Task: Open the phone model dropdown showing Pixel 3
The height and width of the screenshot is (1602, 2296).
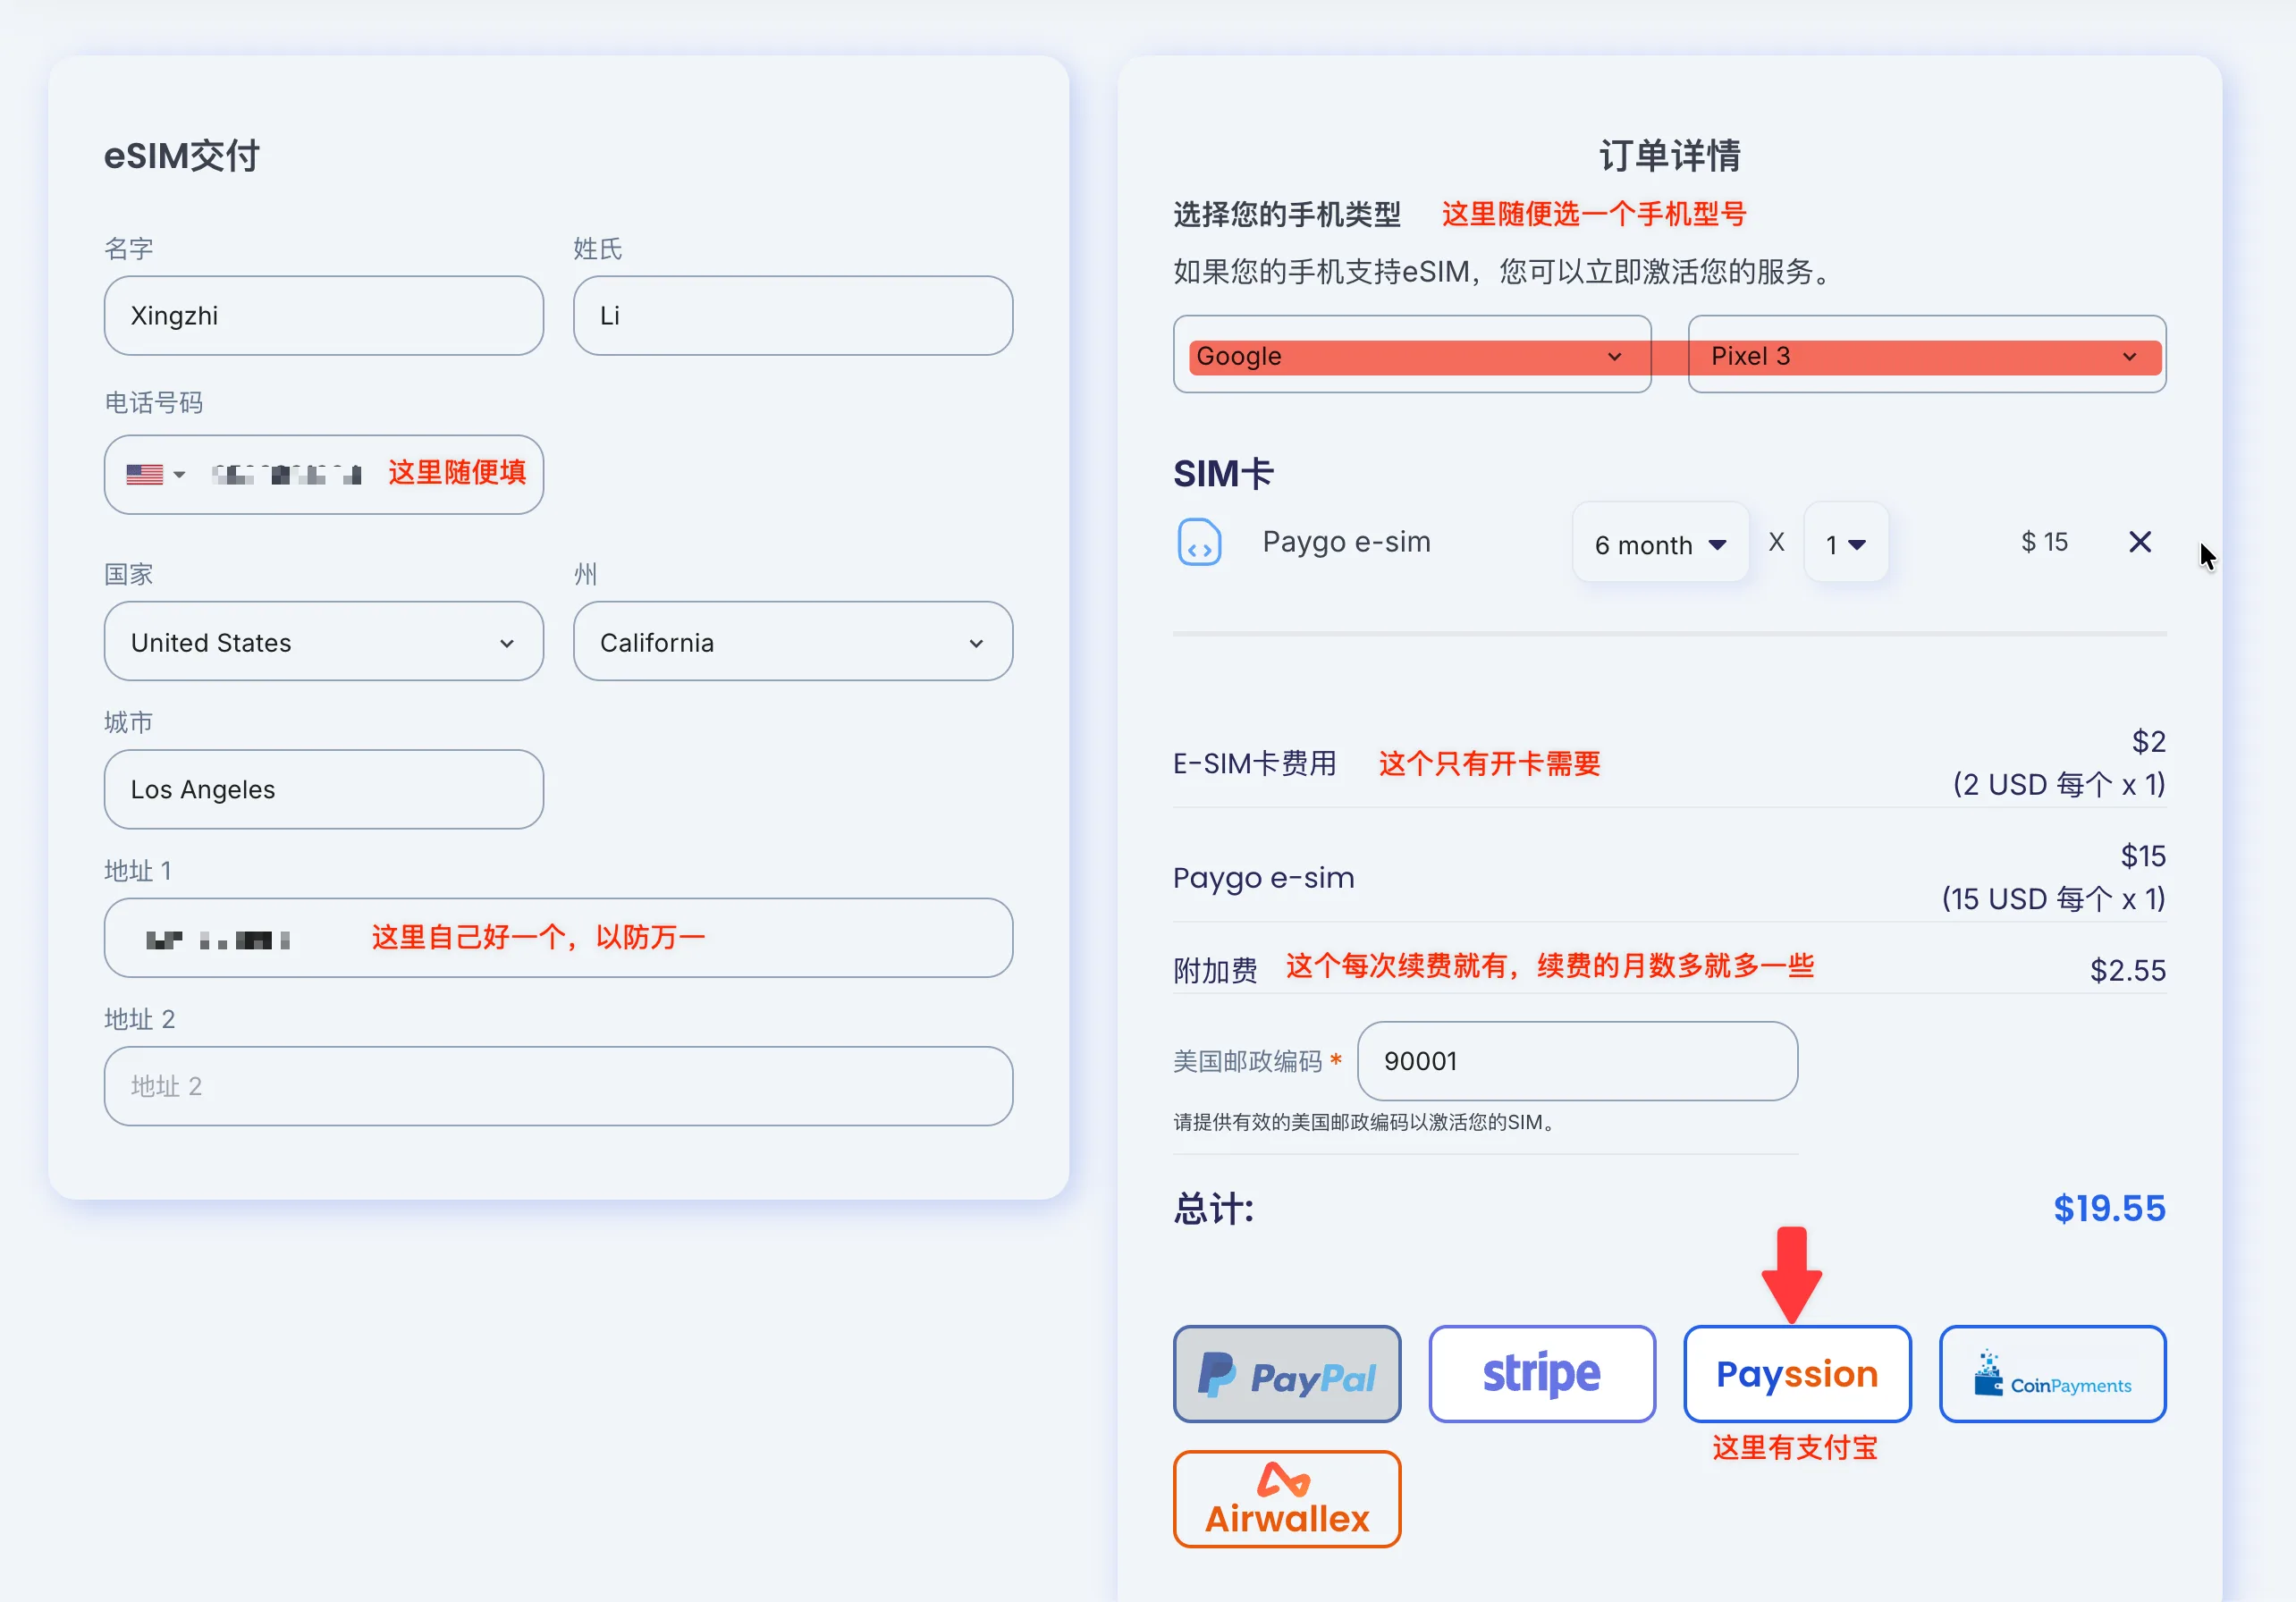Action: coord(1926,355)
